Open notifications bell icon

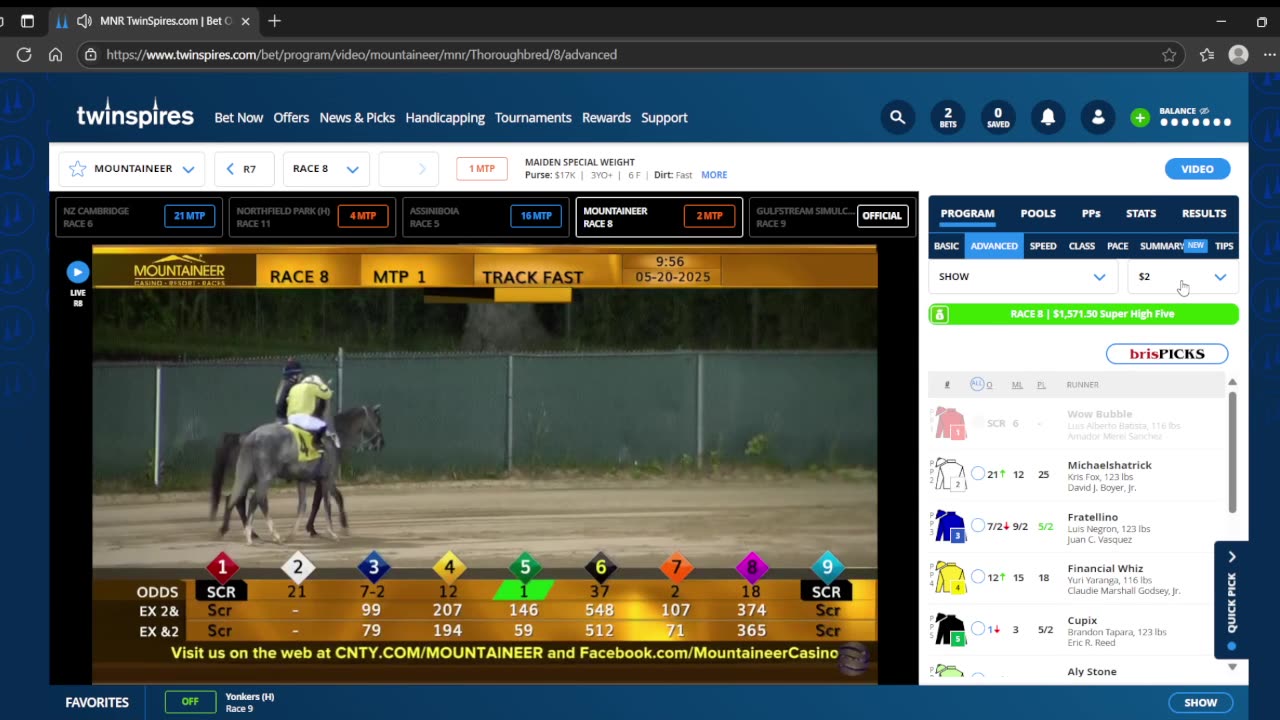point(1048,118)
